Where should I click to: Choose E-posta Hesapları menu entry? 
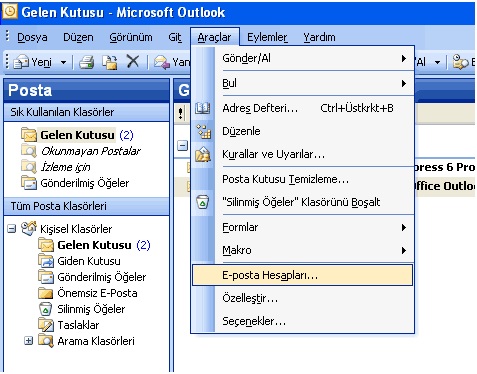(303, 275)
